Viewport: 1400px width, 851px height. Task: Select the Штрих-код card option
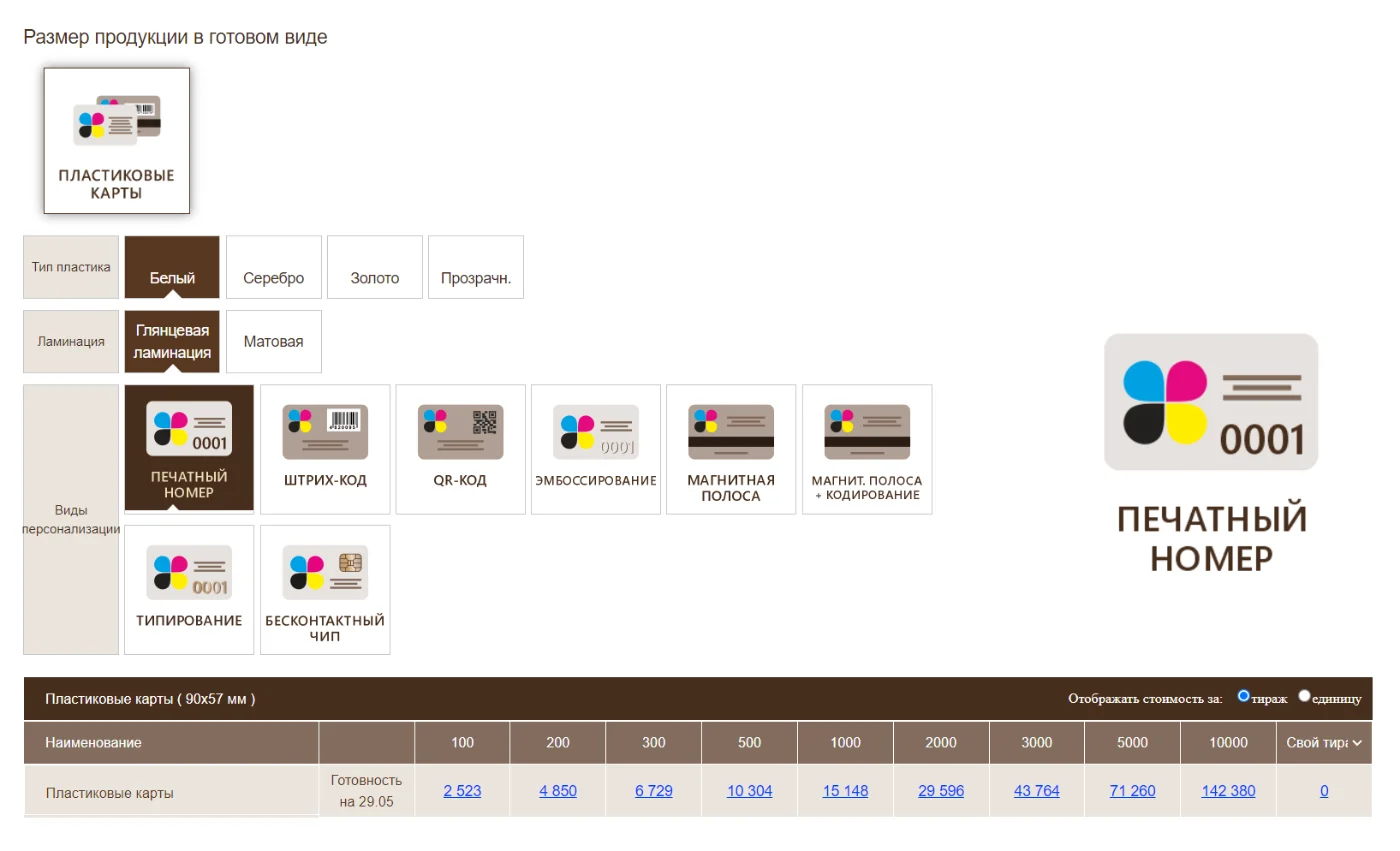[325, 449]
